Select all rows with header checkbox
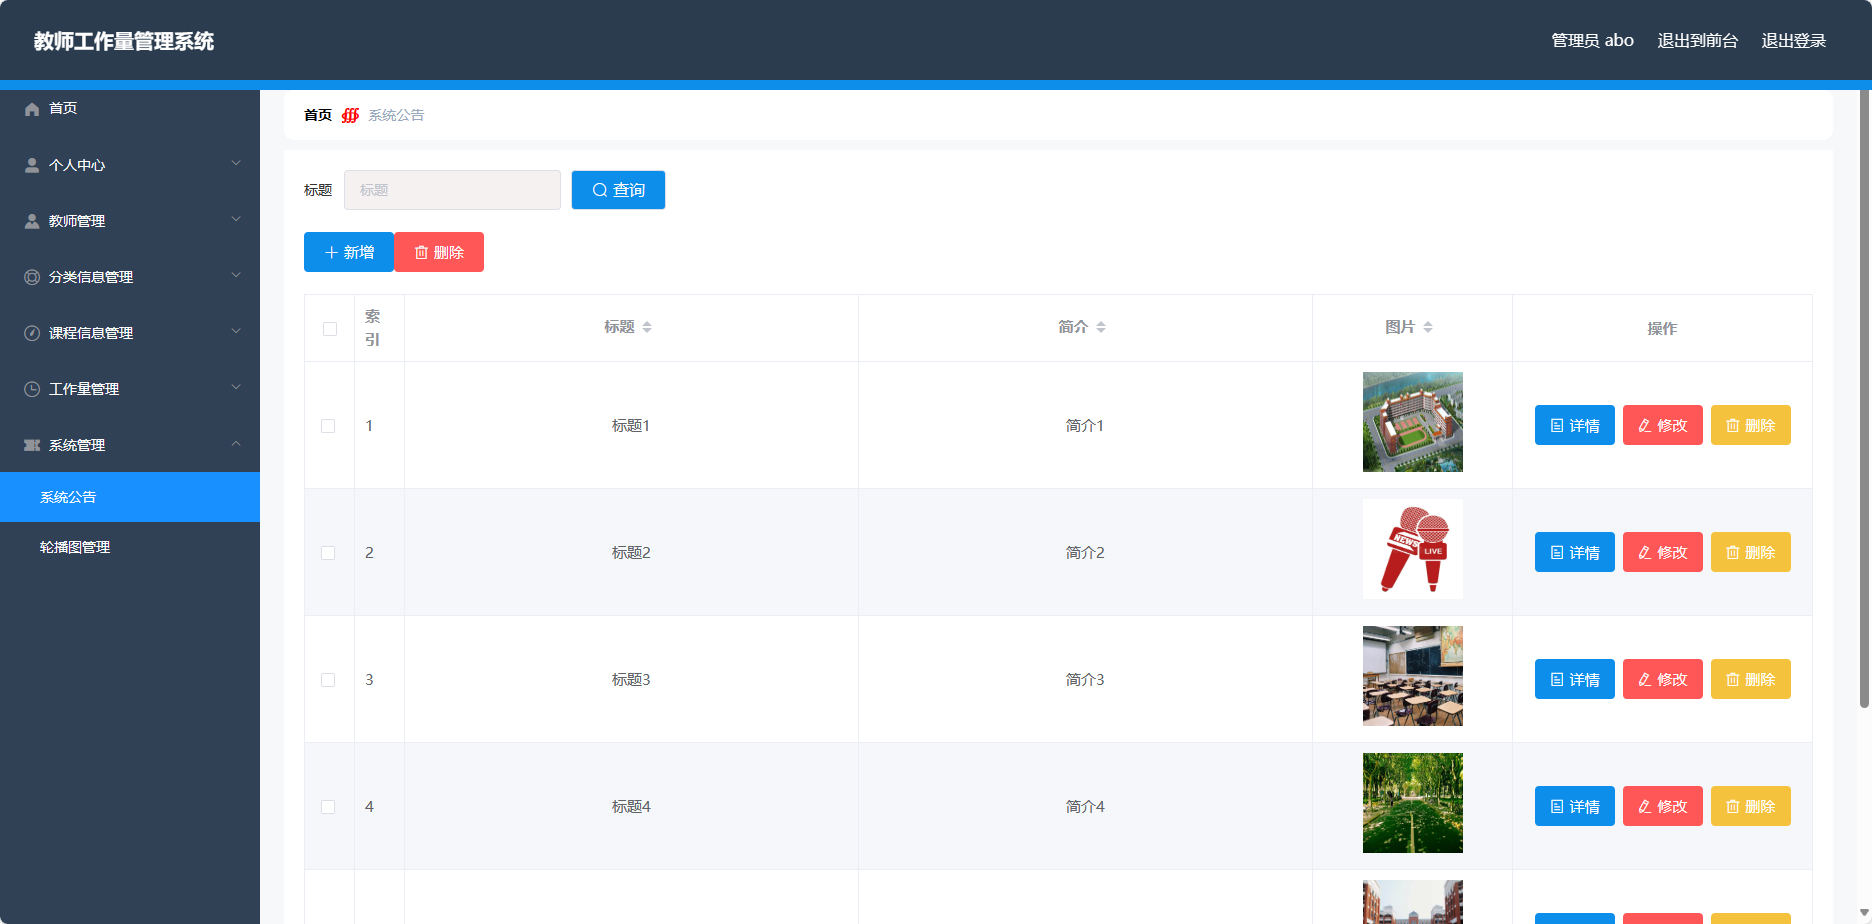This screenshot has width=1872, height=924. pos(330,329)
